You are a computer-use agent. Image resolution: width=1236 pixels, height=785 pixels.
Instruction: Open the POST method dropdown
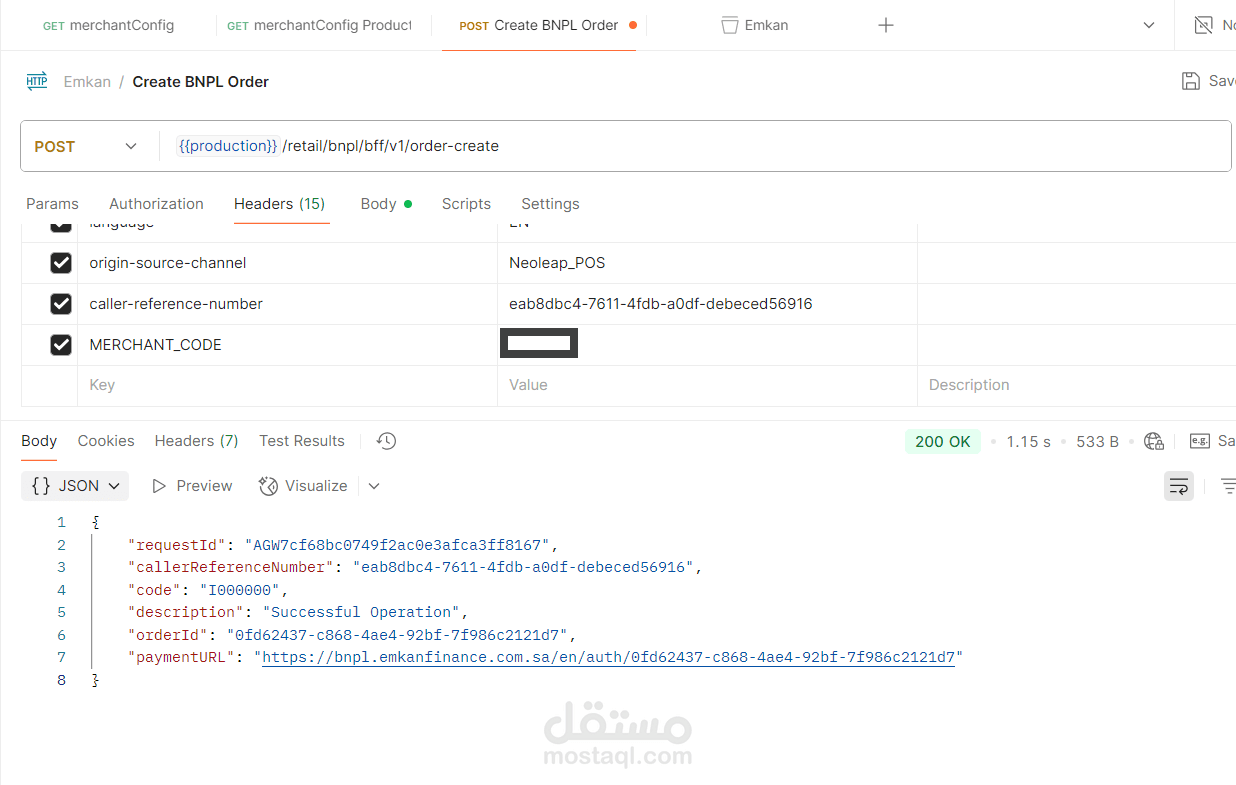87,146
